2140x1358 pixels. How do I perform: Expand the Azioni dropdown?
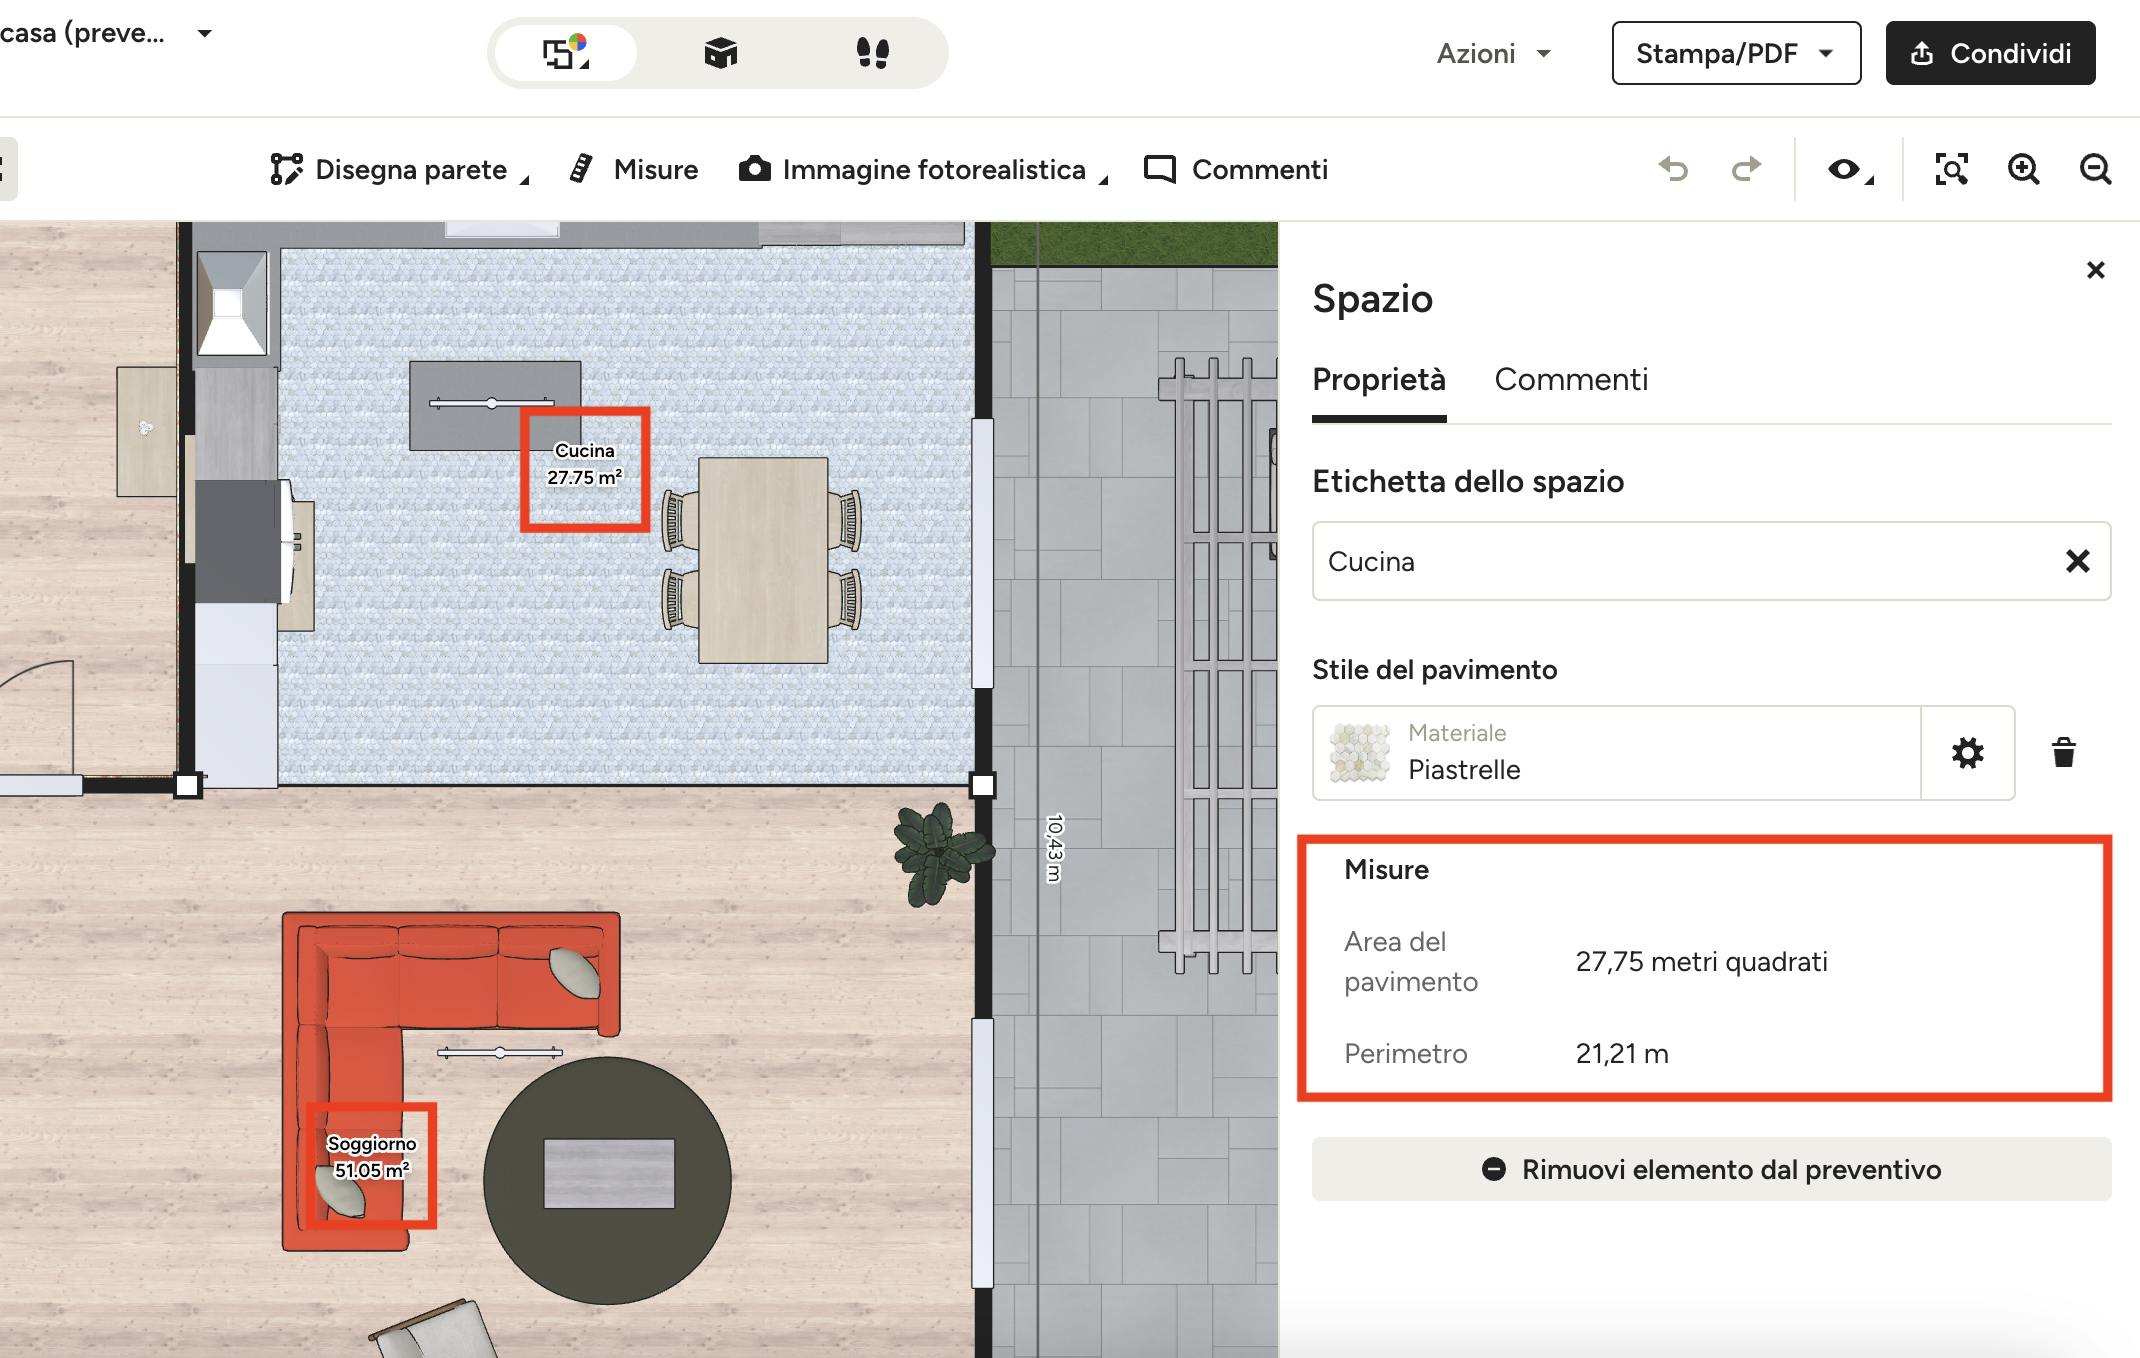click(1493, 53)
